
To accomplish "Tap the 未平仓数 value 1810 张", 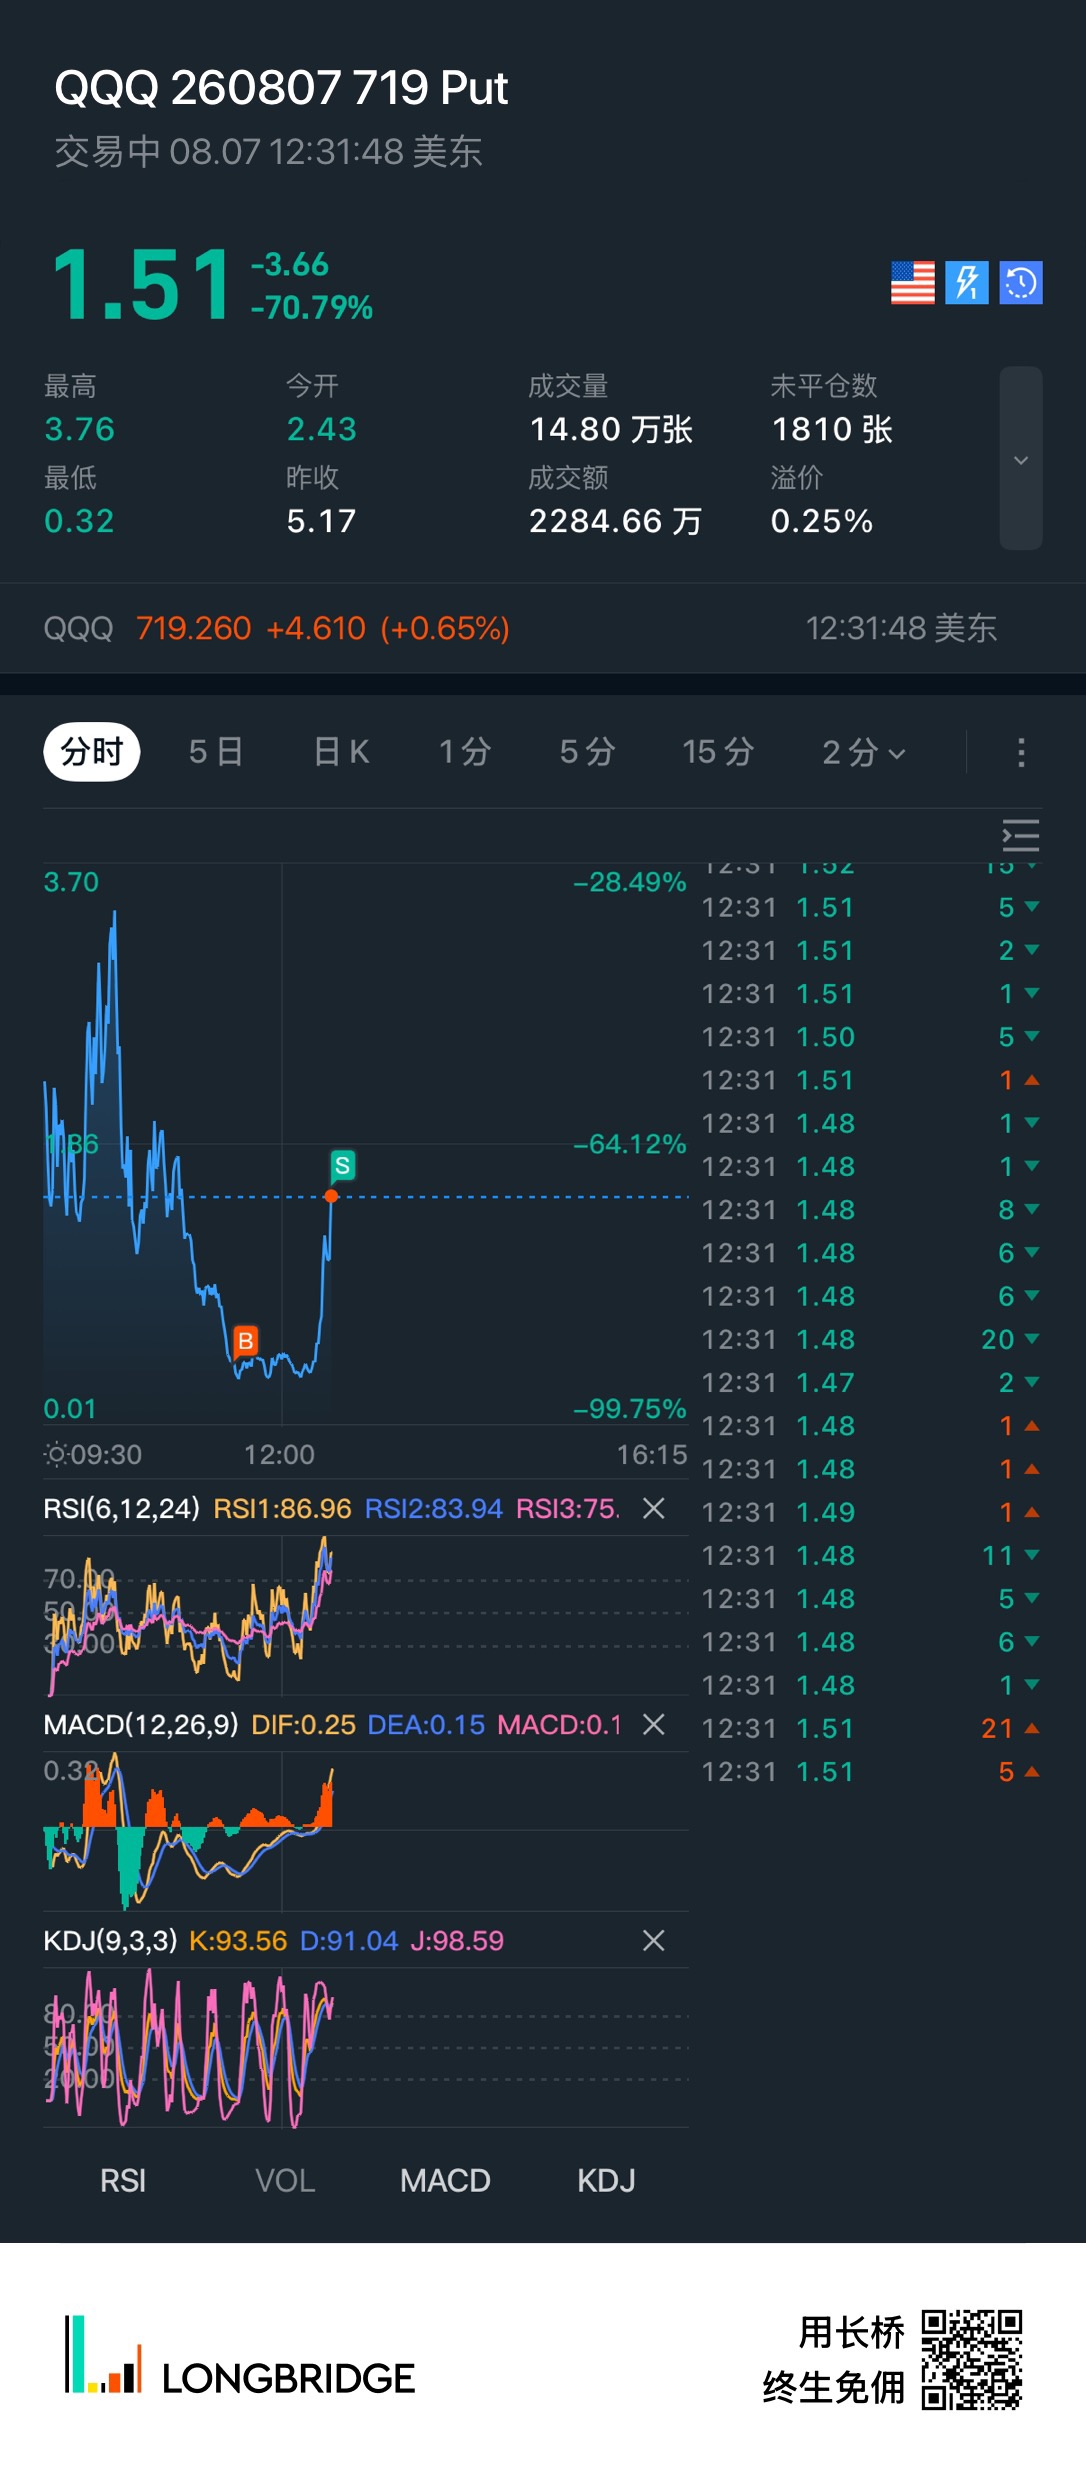I will (x=831, y=429).
